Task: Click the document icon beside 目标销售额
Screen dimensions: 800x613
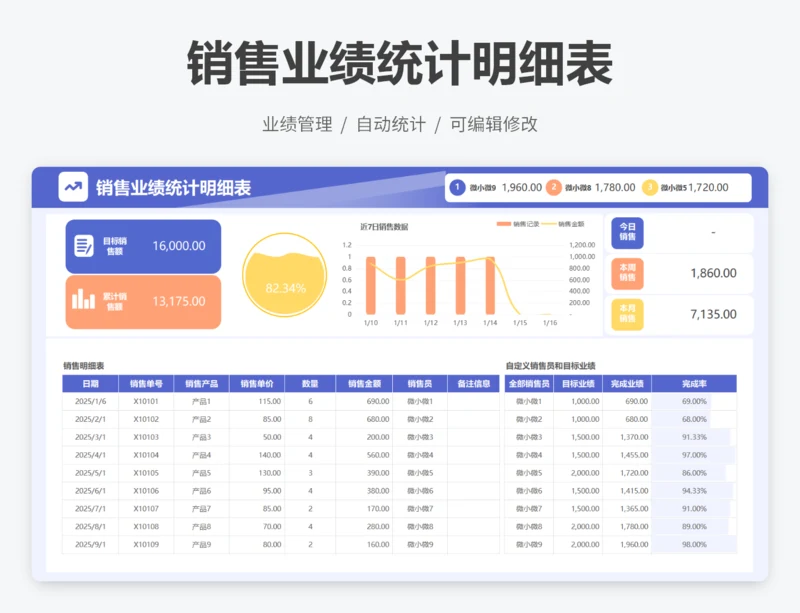Action: (84, 246)
